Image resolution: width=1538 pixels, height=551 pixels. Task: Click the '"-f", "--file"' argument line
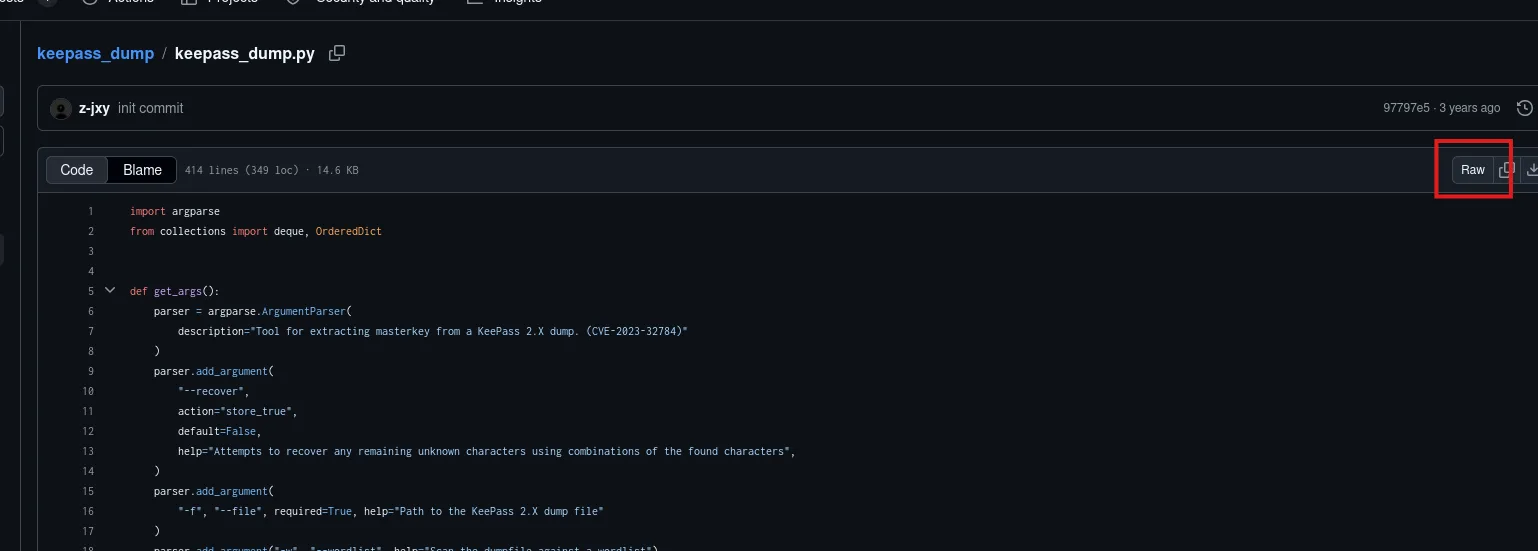(391, 511)
